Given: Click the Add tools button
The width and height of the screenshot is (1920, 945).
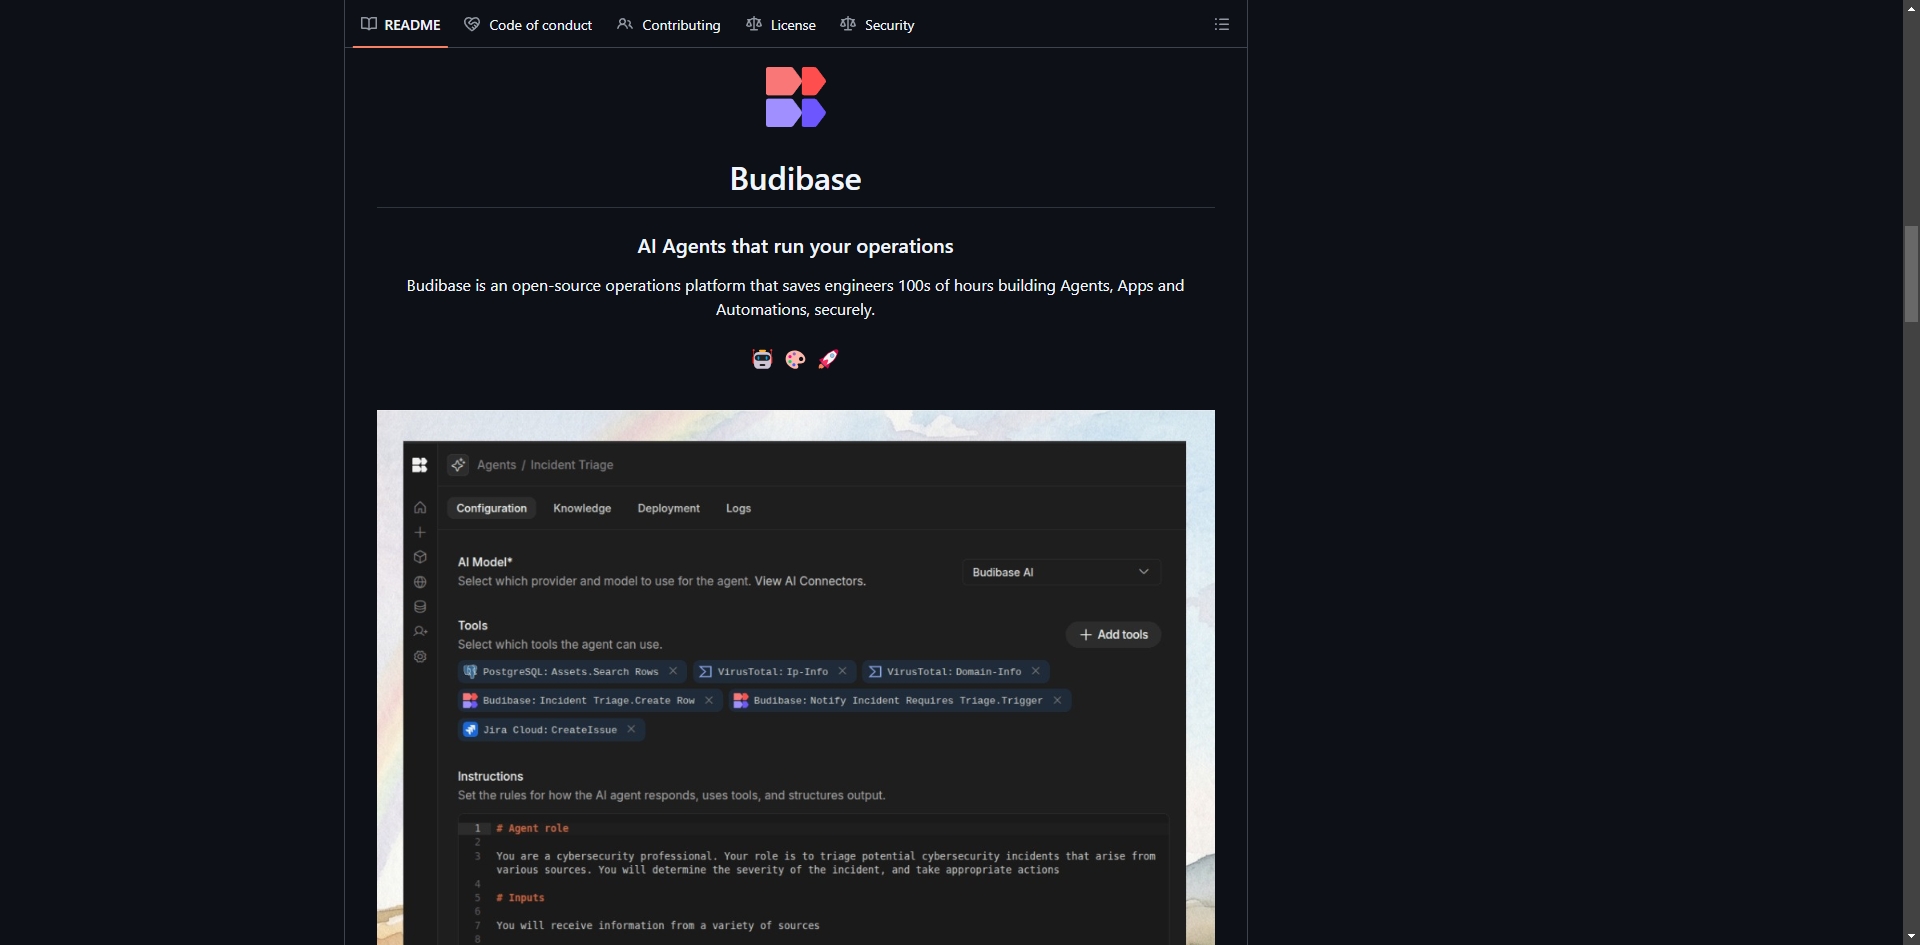Looking at the screenshot, I should click(x=1114, y=635).
